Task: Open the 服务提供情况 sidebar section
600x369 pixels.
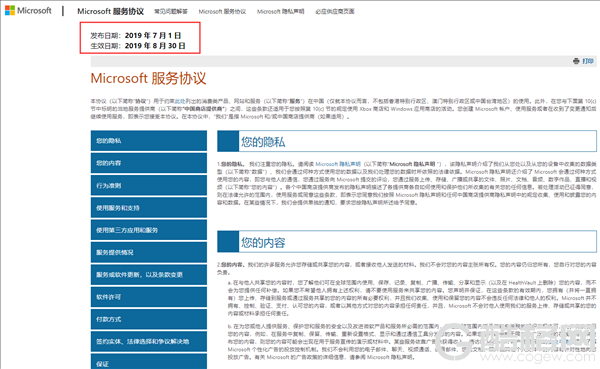Action: pos(149,252)
